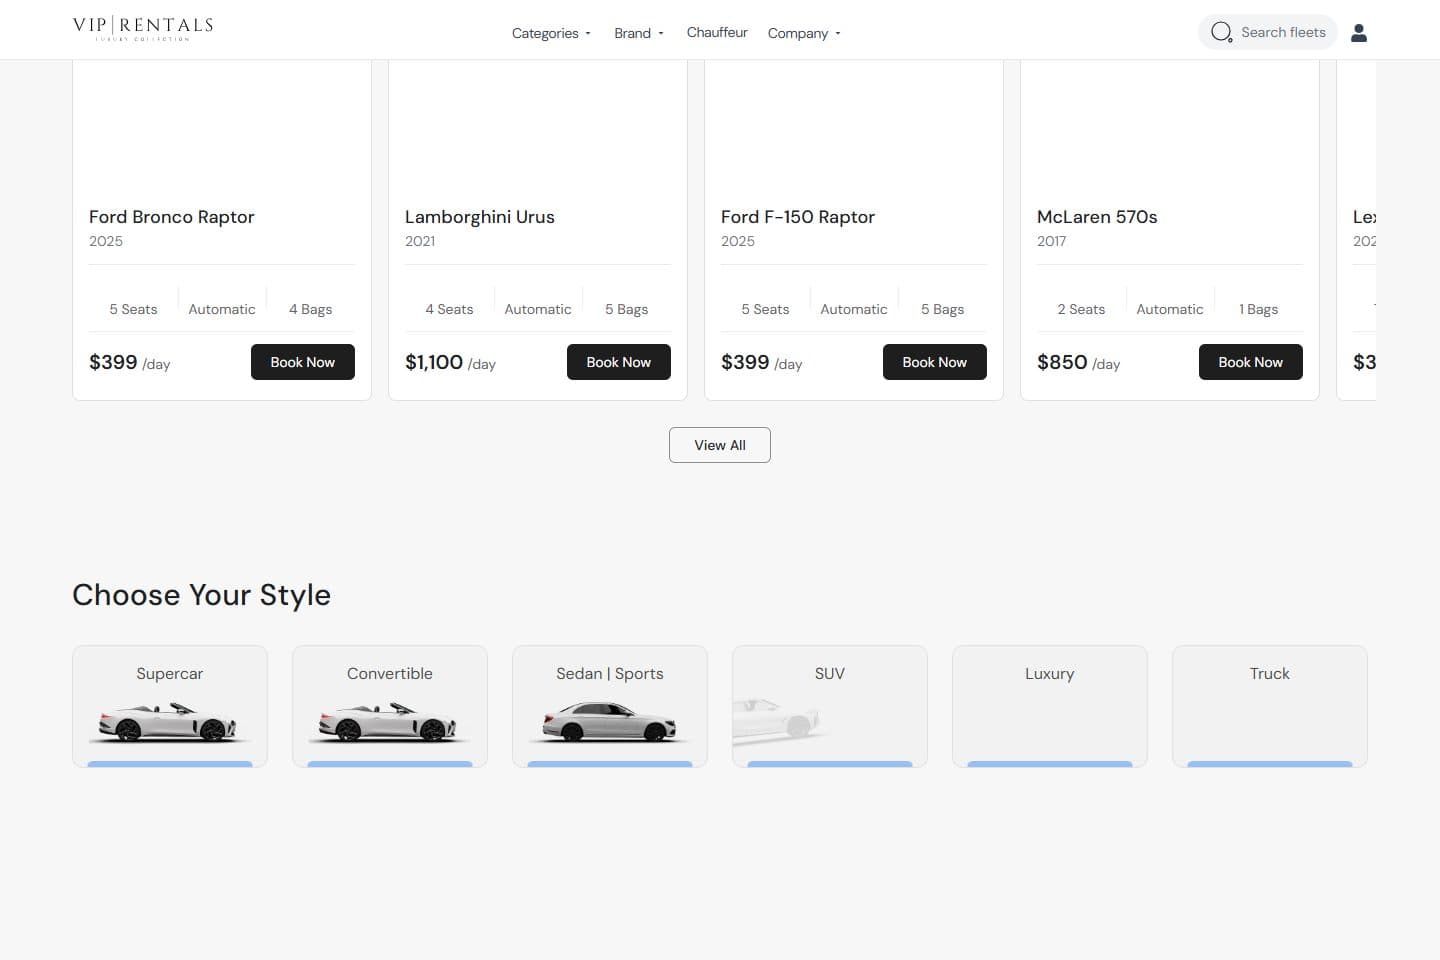Open the Chauffeur page
Image resolution: width=1440 pixels, height=960 pixels.
tap(717, 32)
